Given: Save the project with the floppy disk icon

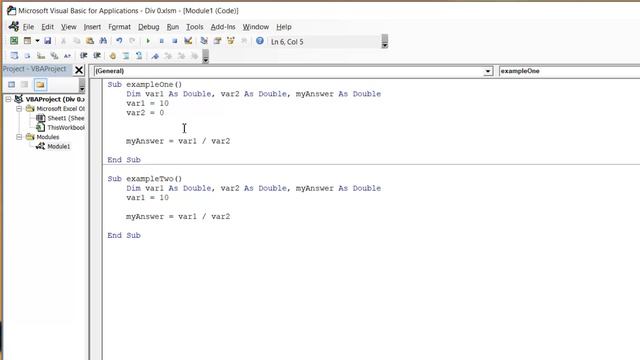Looking at the screenshot, I should (x=48, y=41).
